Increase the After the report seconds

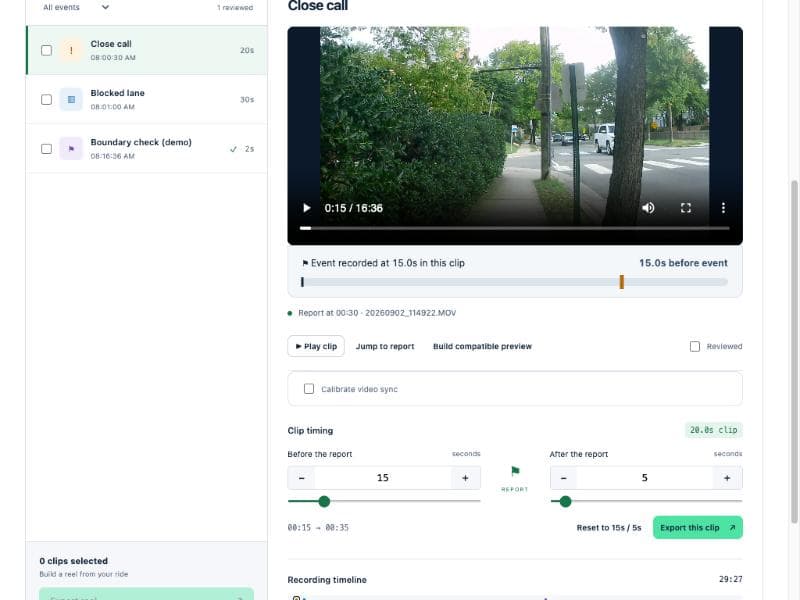[727, 478]
